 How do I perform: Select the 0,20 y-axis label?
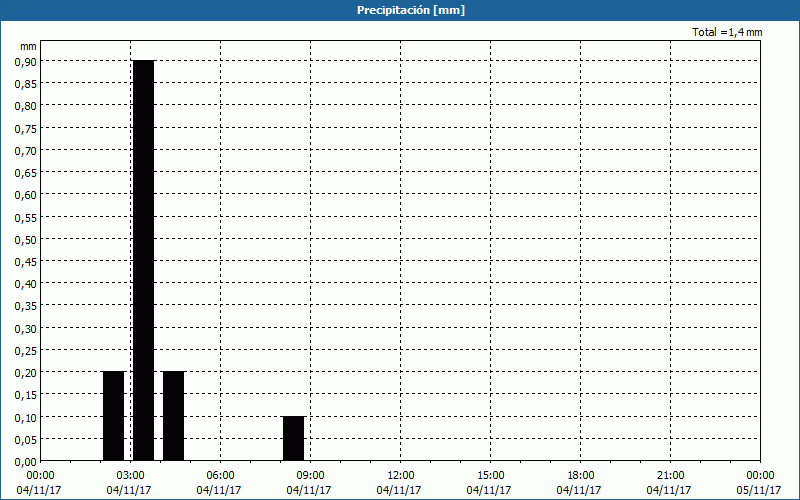[26, 372]
